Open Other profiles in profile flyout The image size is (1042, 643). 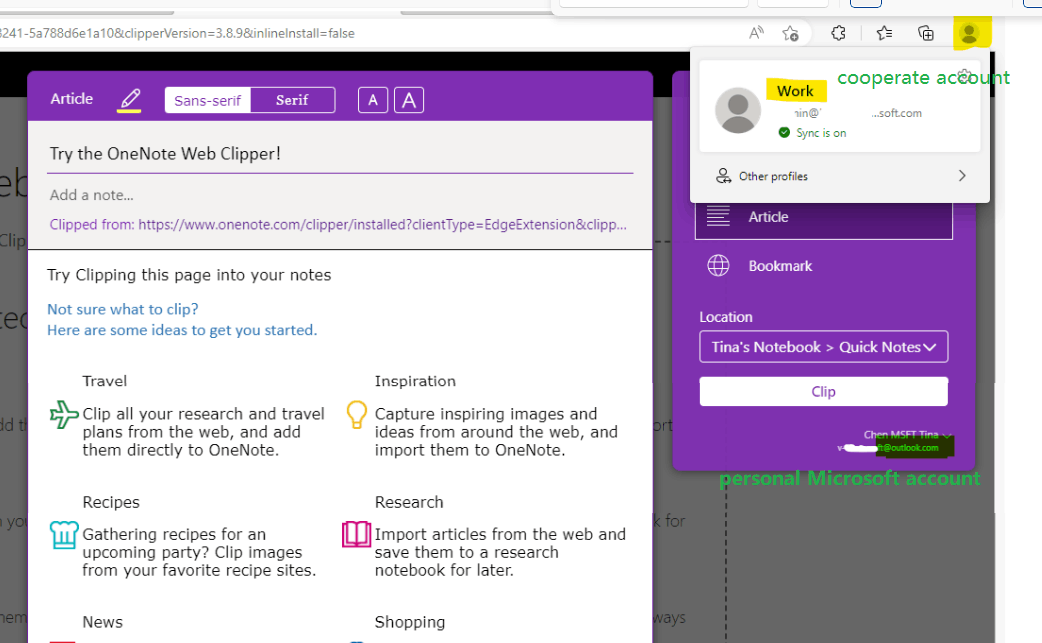point(840,176)
